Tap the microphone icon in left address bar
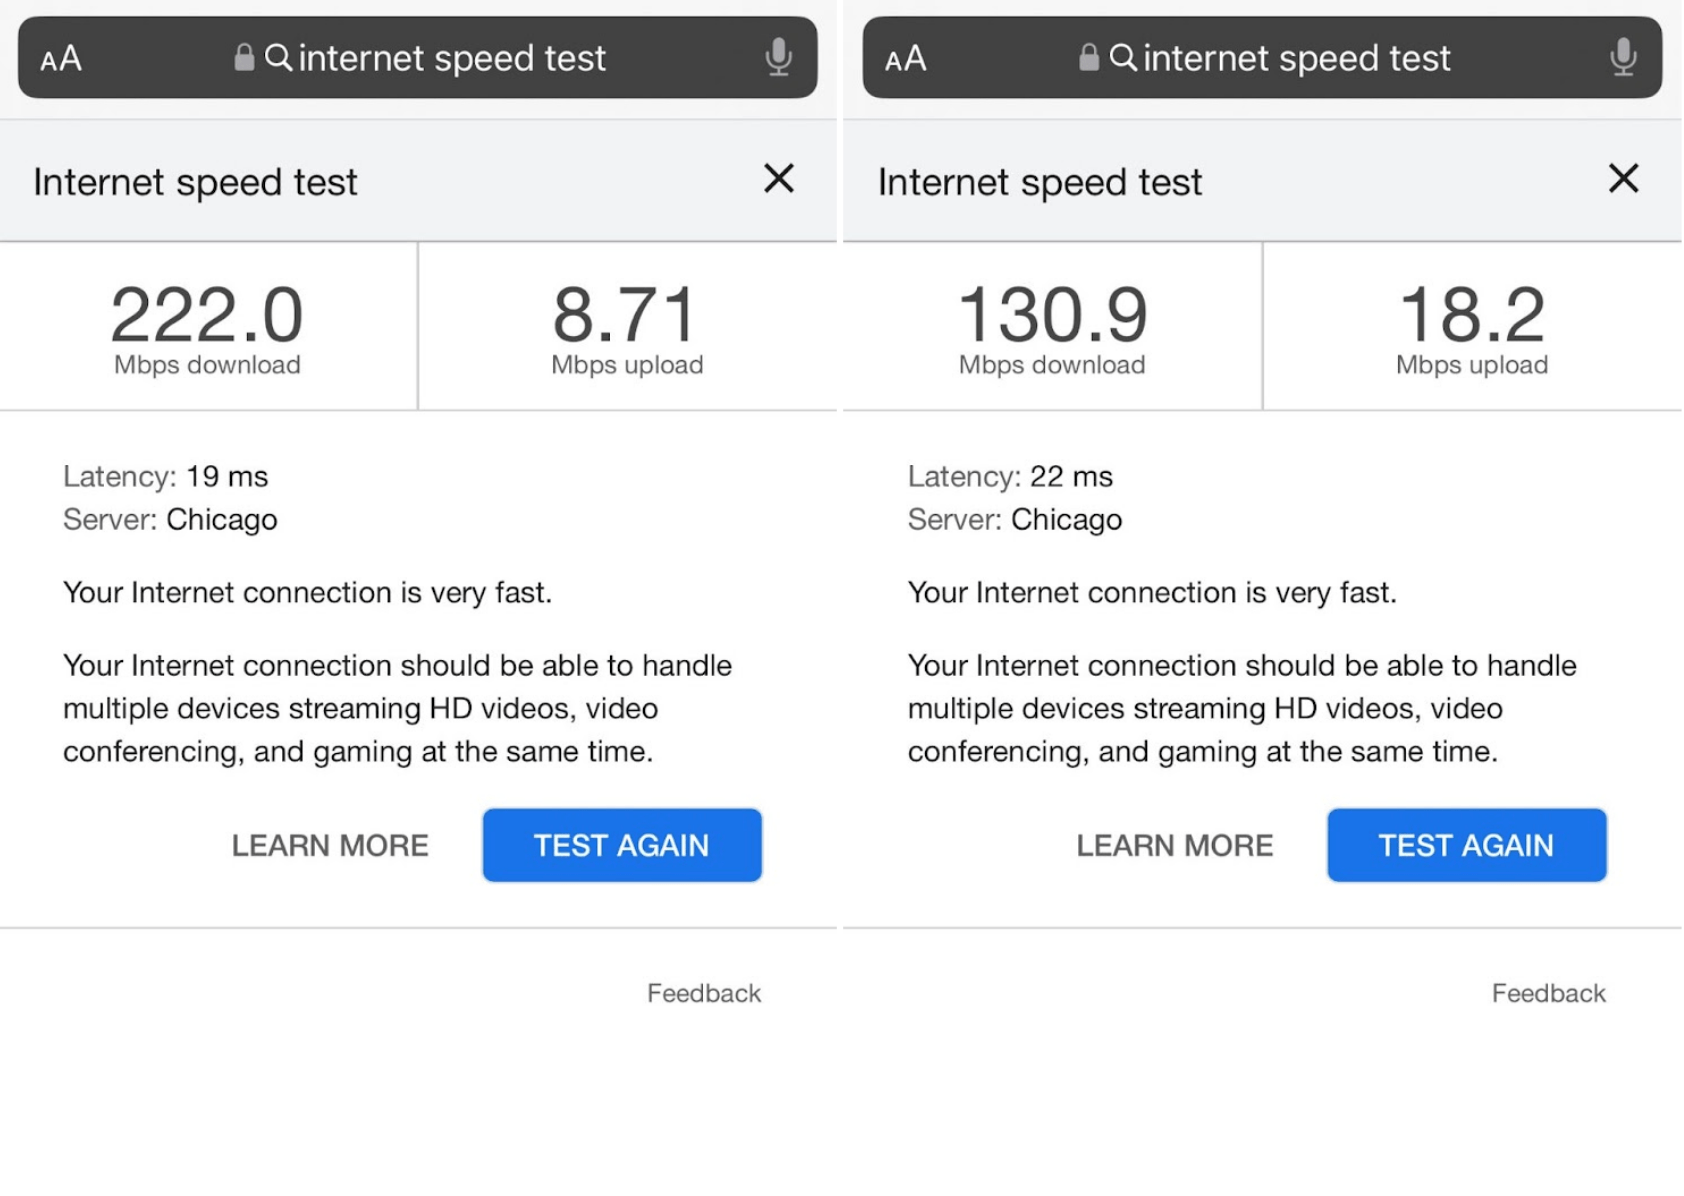Screen dimensions: 1684x1196 tap(778, 58)
